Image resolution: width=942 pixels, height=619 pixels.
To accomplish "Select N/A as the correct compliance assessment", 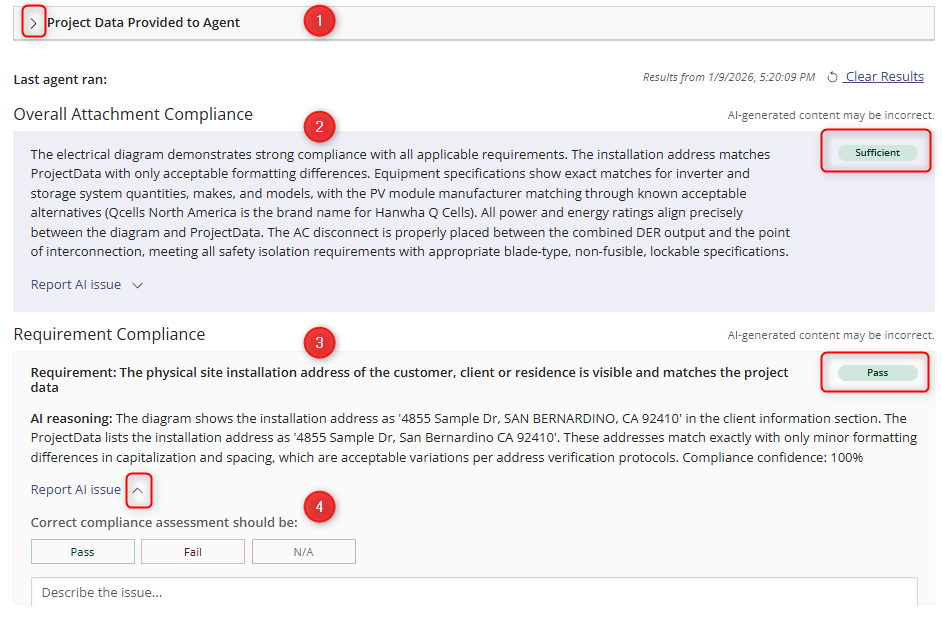I will coord(303,551).
